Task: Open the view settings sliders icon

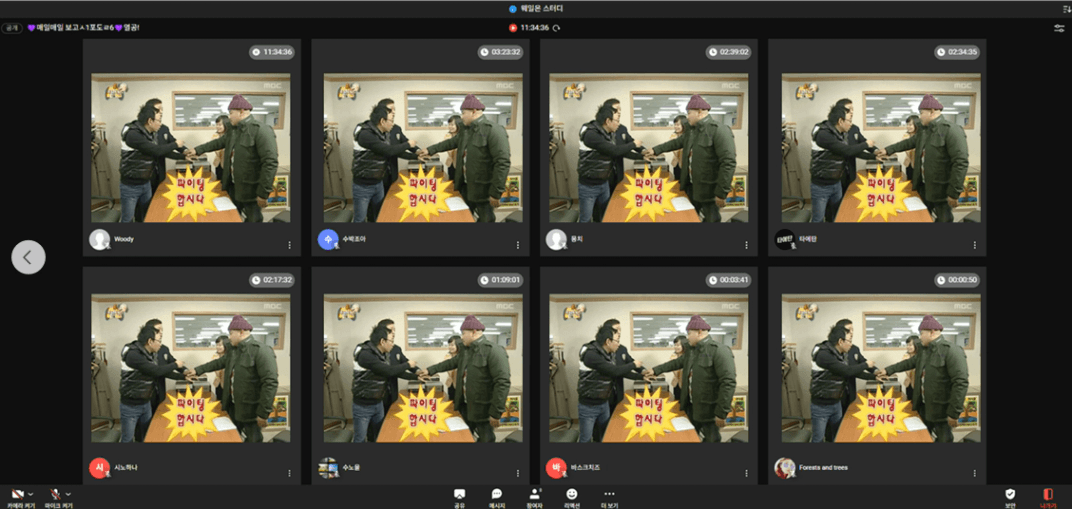Action: [1059, 28]
